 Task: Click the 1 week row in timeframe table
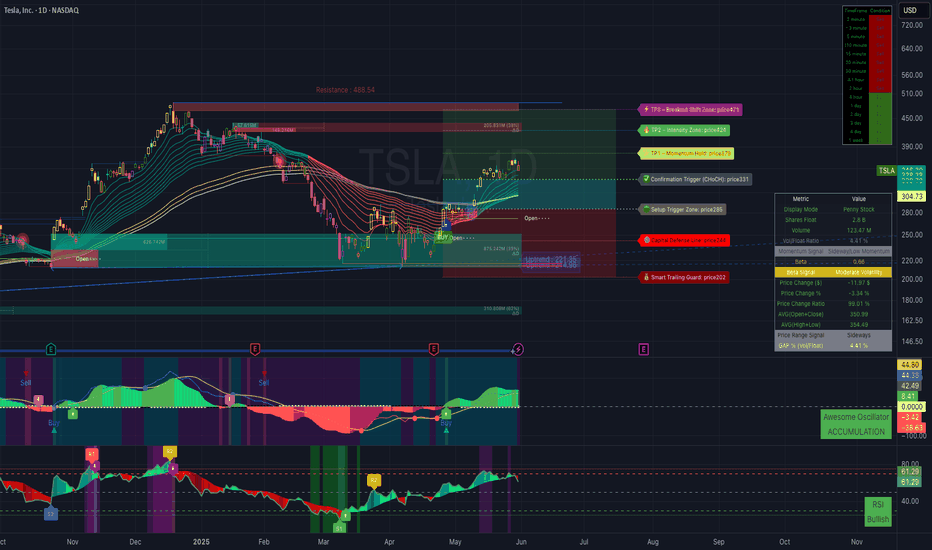coord(867,140)
